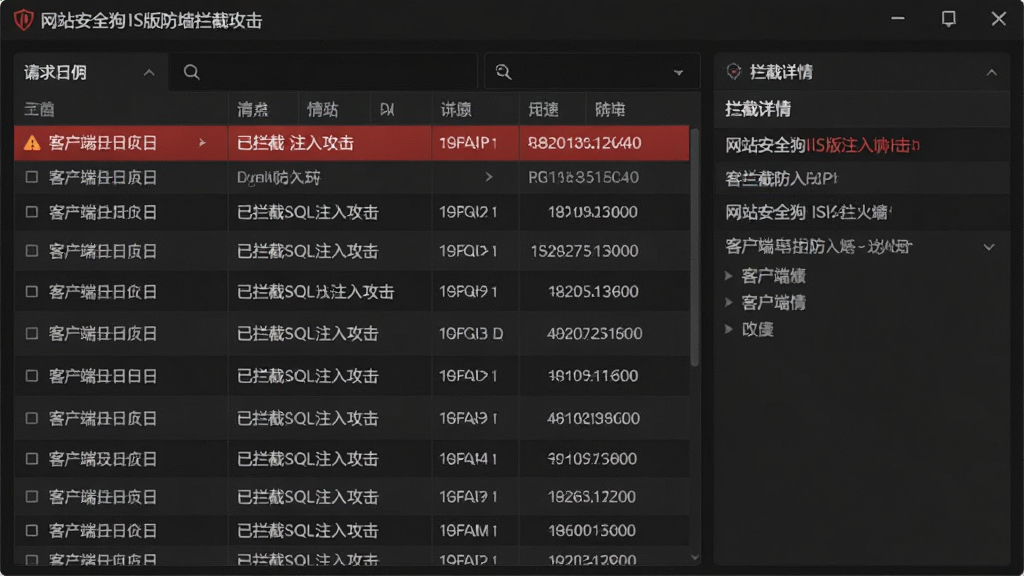Toggle the checkbox in the 46102138600 row
Viewport: 1024px width, 576px height.
point(31,418)
